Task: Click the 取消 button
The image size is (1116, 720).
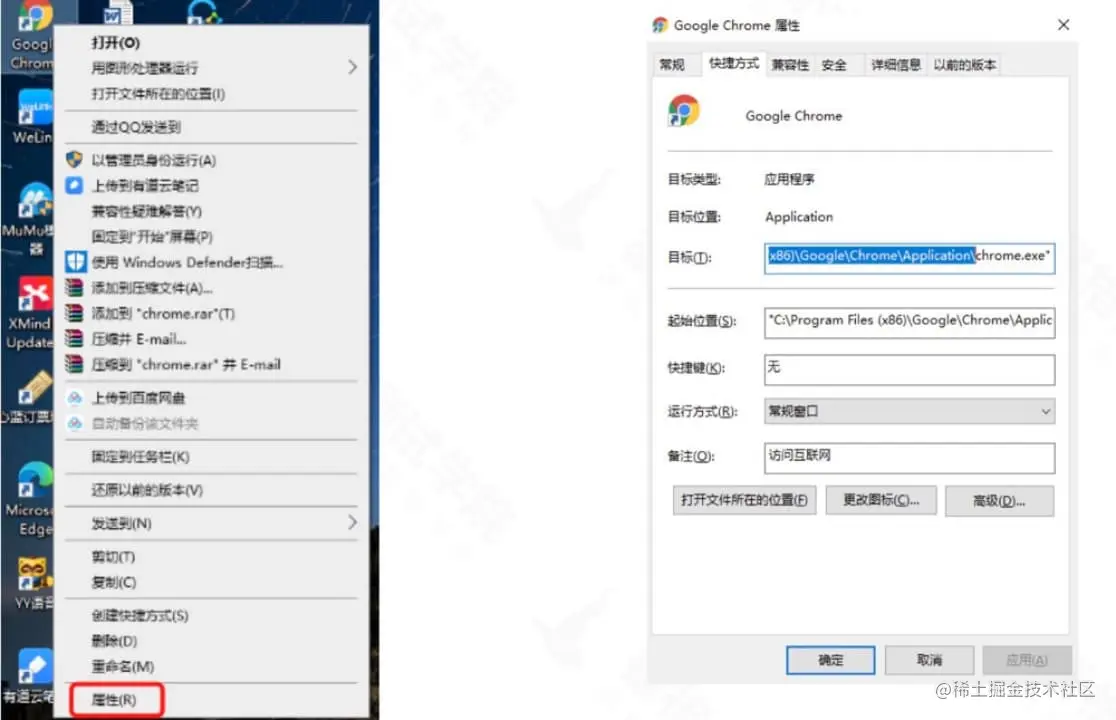Action: (x=930, y=660)
